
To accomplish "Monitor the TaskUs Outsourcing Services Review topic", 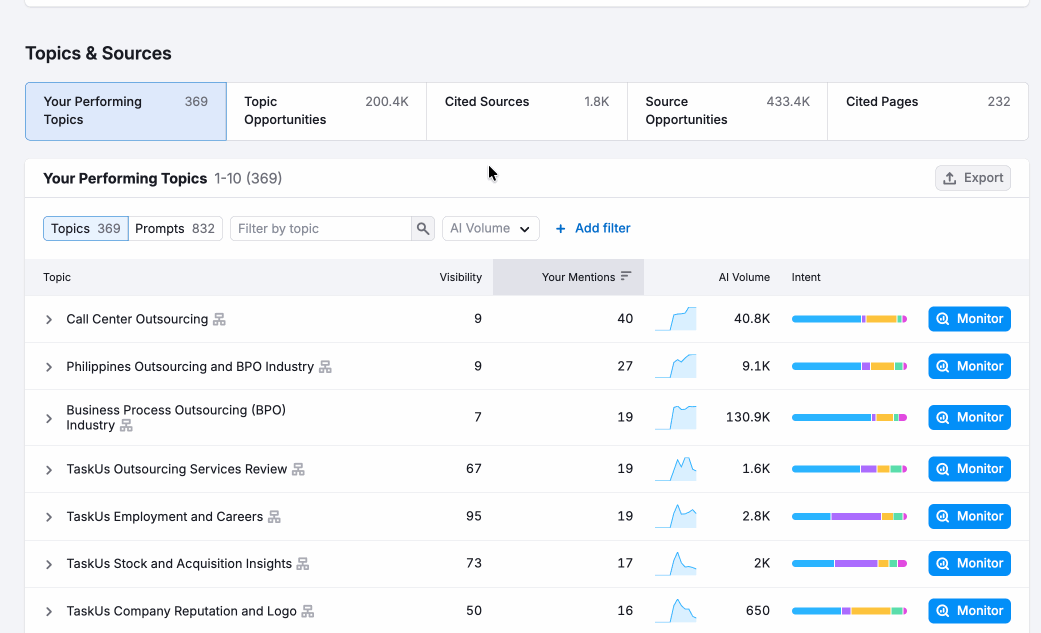I will tap(969, 469).
